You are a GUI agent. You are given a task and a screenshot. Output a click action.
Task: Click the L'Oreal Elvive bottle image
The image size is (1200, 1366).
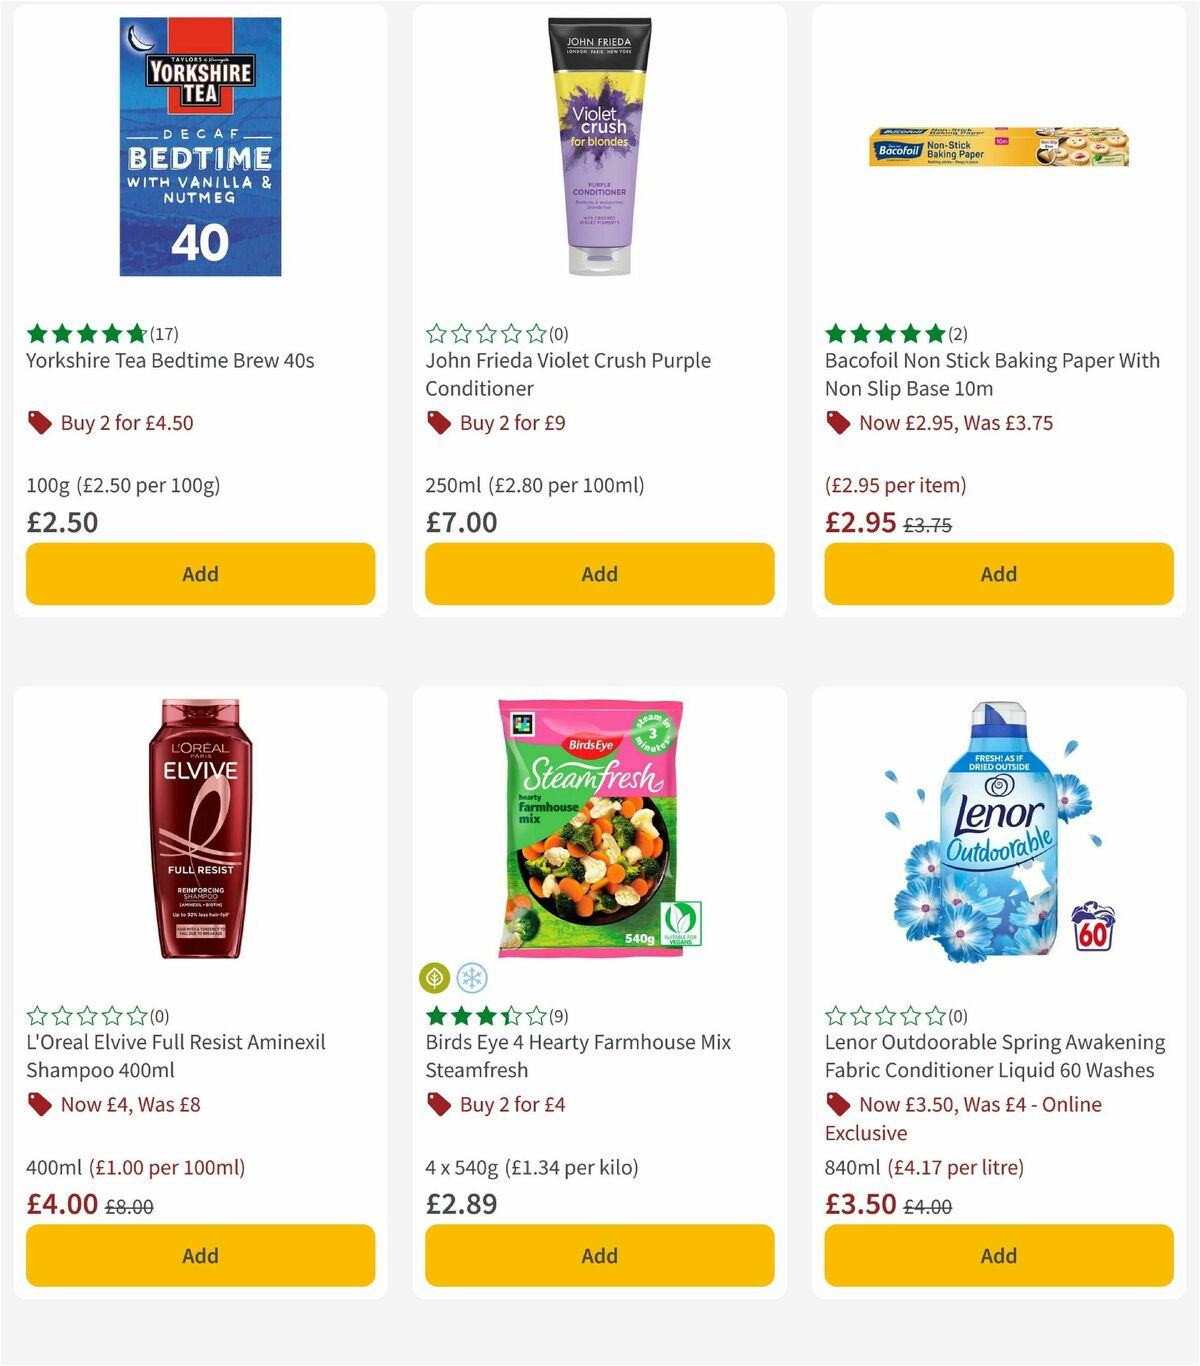pos(197,830)
